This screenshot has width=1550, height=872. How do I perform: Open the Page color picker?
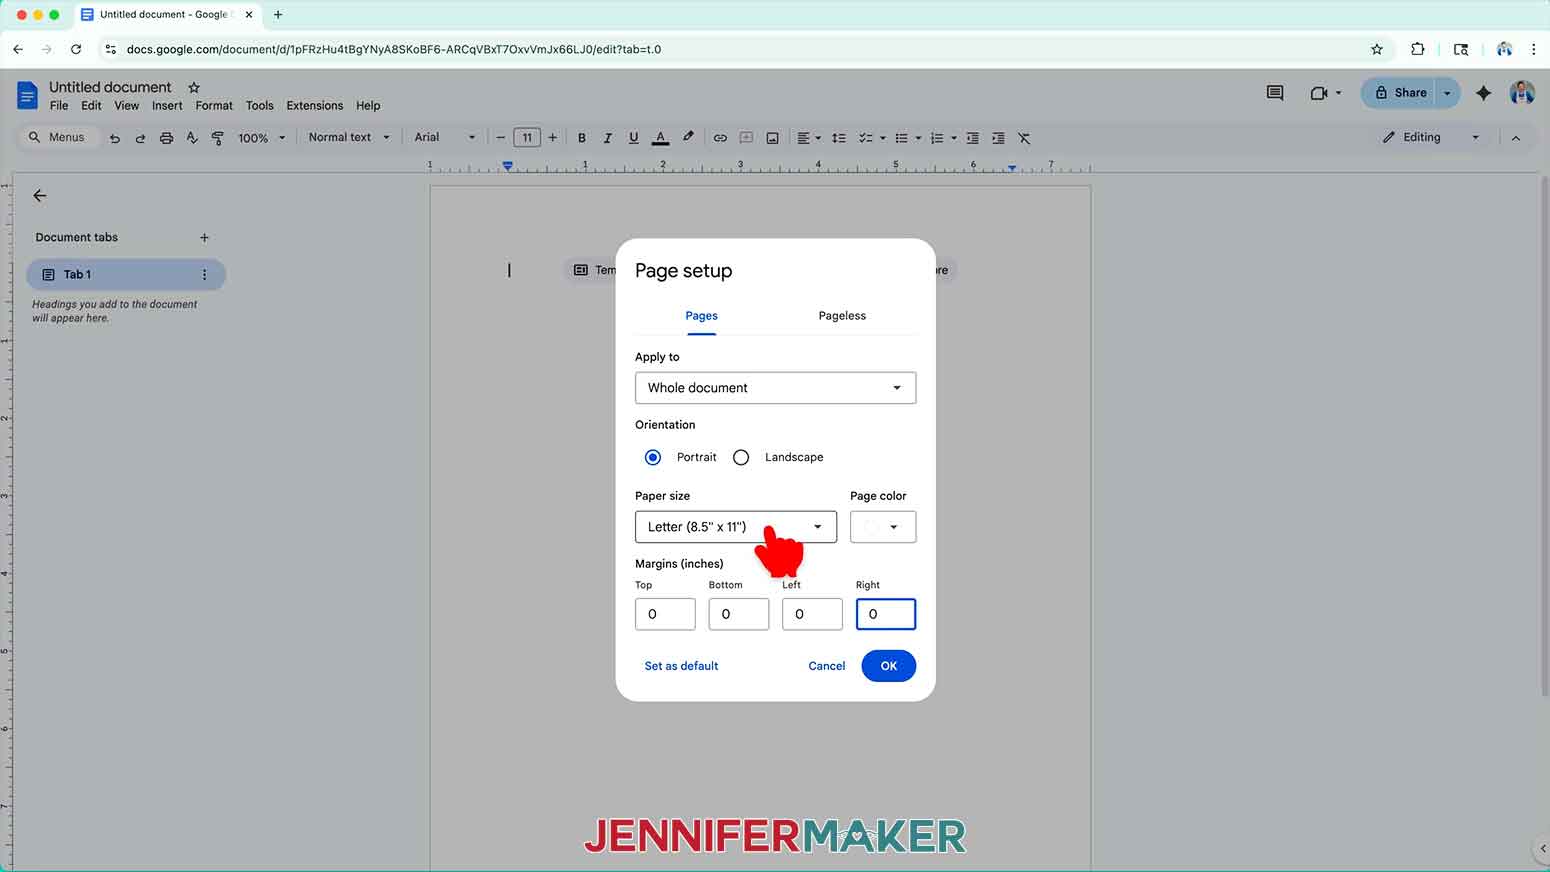(883, 527)
